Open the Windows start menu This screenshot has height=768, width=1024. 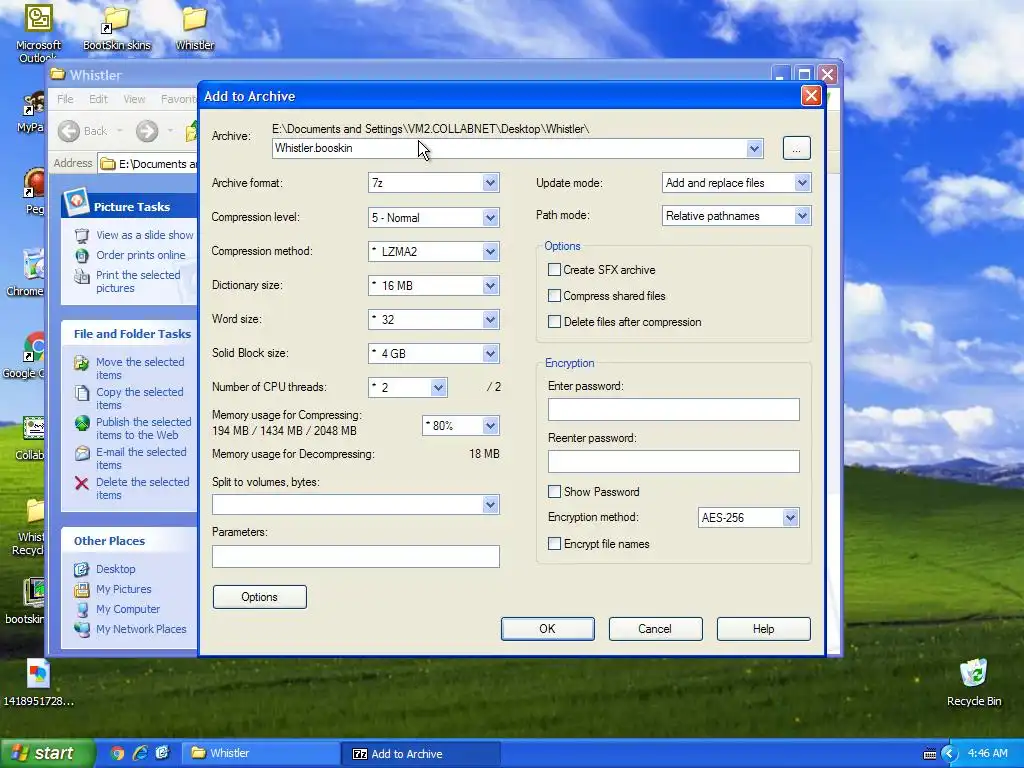(47, 754)
